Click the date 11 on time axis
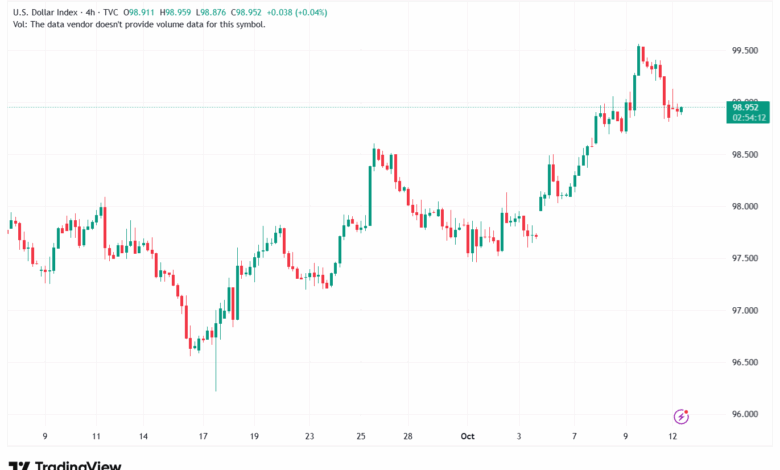 click(96, 436)
